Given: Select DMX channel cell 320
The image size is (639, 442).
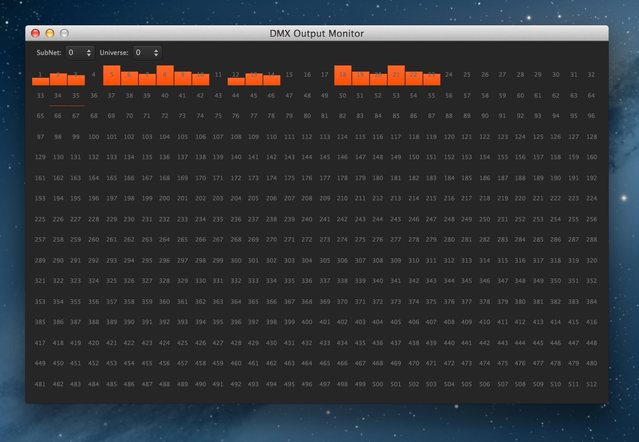Looking at the screenshot, I should tap(591, 260).
